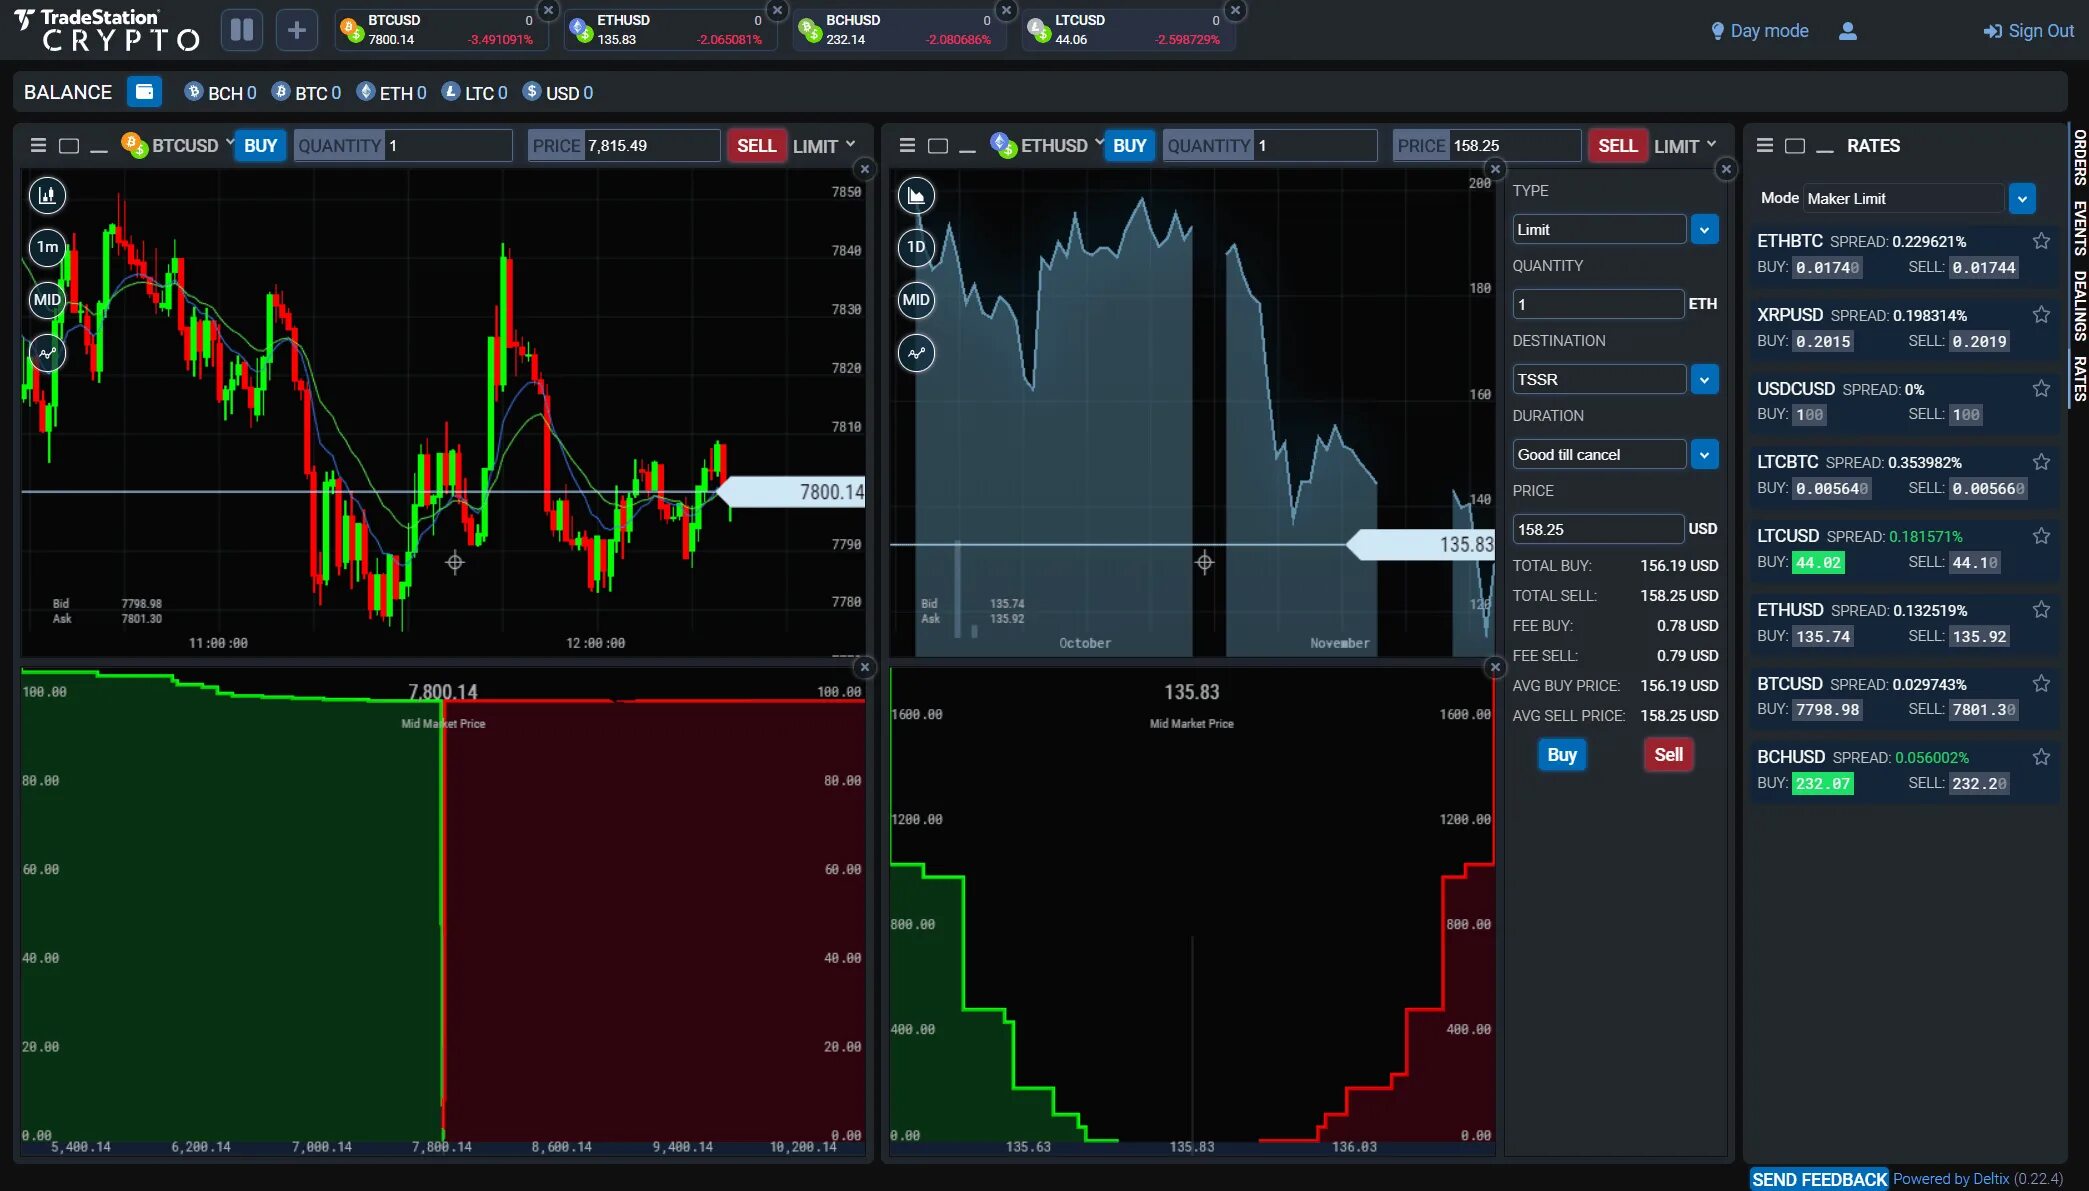Favorite the BTCUSD rate with star
The height and width of the screenshot is (1191, 2089).
tap(2041, 684)
